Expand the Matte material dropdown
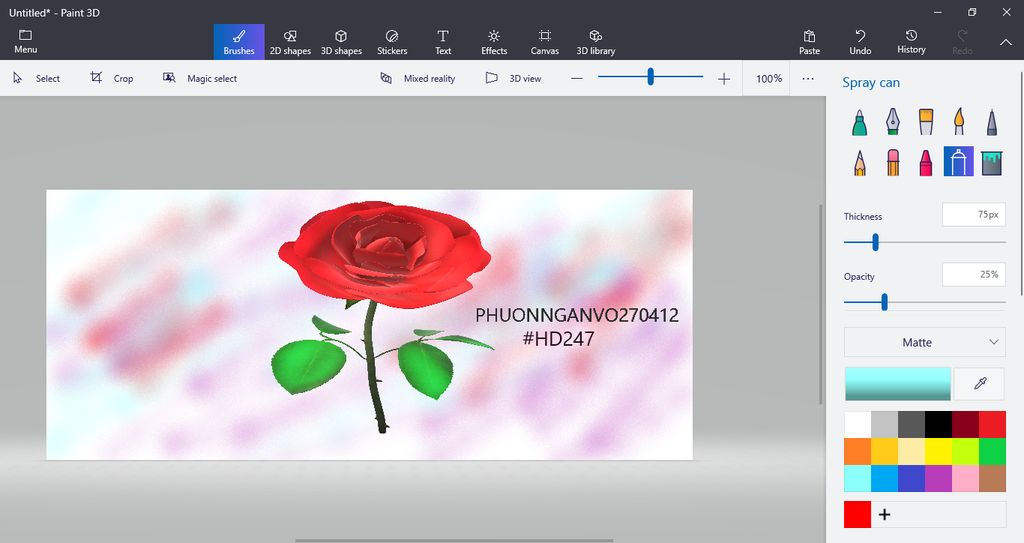 (925, 342)
